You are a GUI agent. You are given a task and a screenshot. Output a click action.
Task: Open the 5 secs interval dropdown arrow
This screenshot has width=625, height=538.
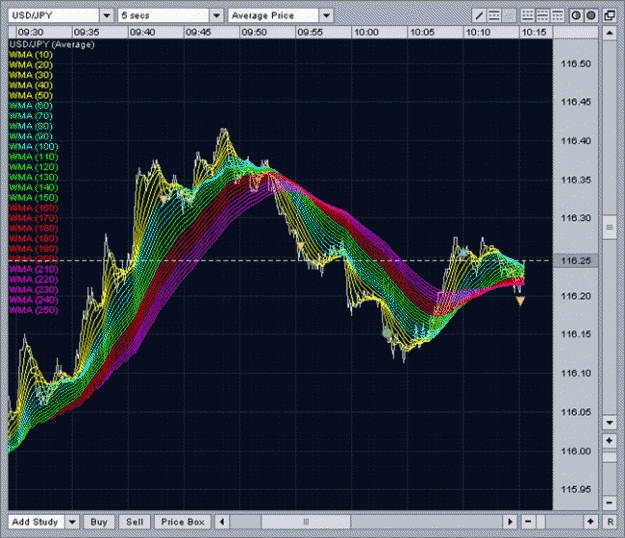(216, 16)
